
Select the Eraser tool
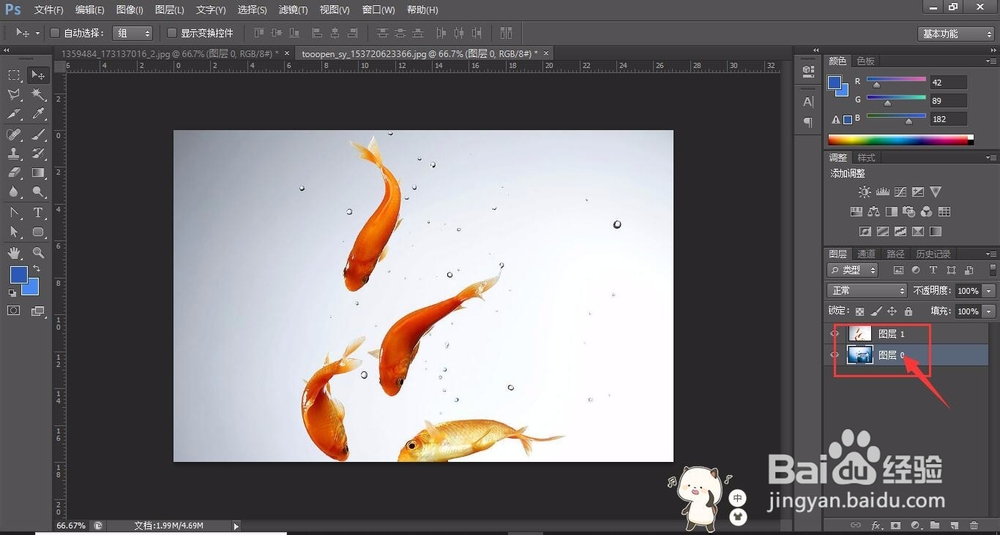(14, 172)
